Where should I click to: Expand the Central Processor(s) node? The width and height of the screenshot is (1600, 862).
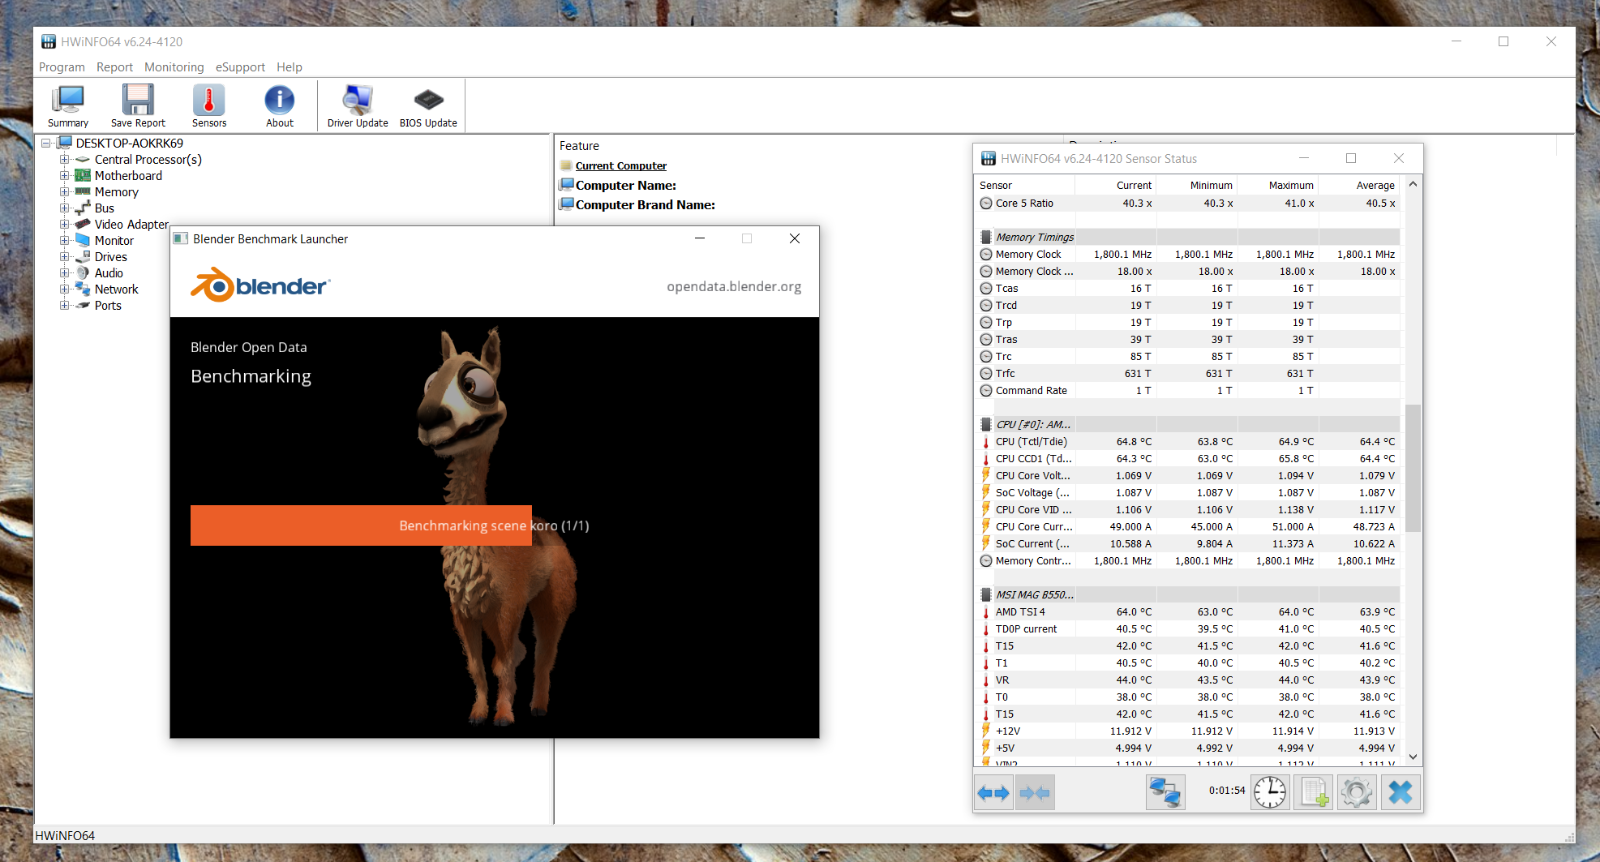[x=64, y=159]
